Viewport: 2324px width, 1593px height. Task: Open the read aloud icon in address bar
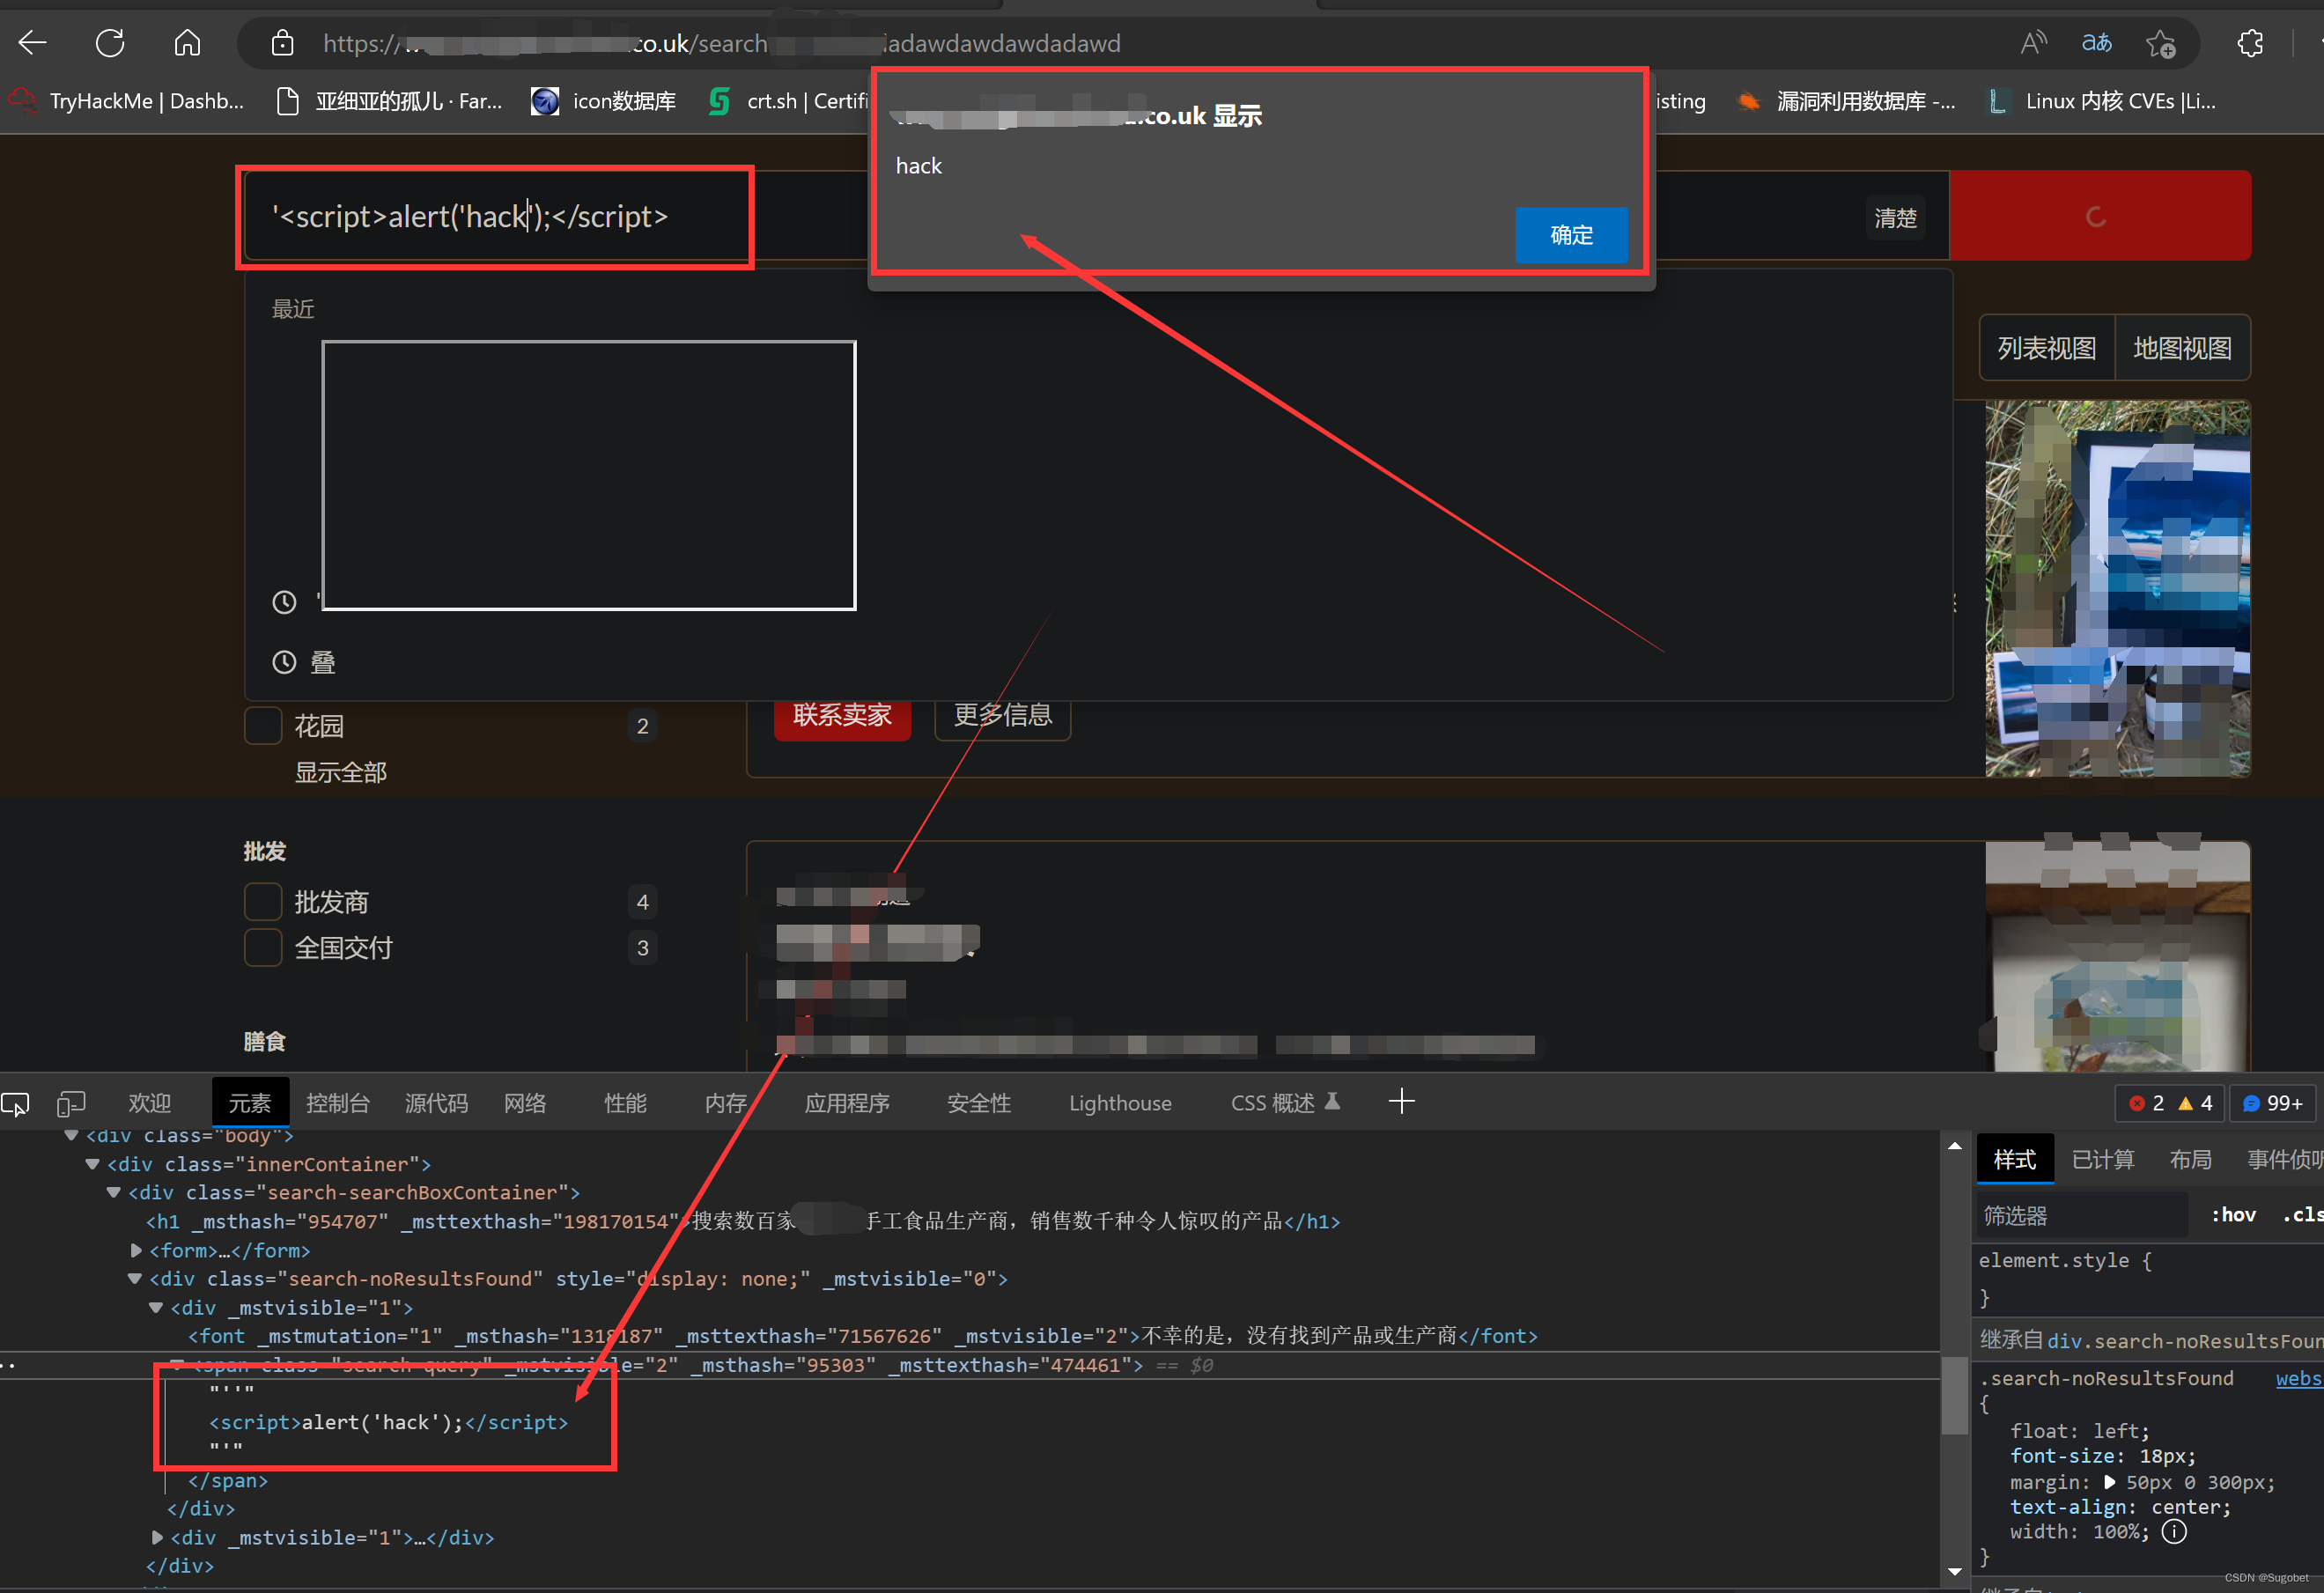click(2033, 43)
